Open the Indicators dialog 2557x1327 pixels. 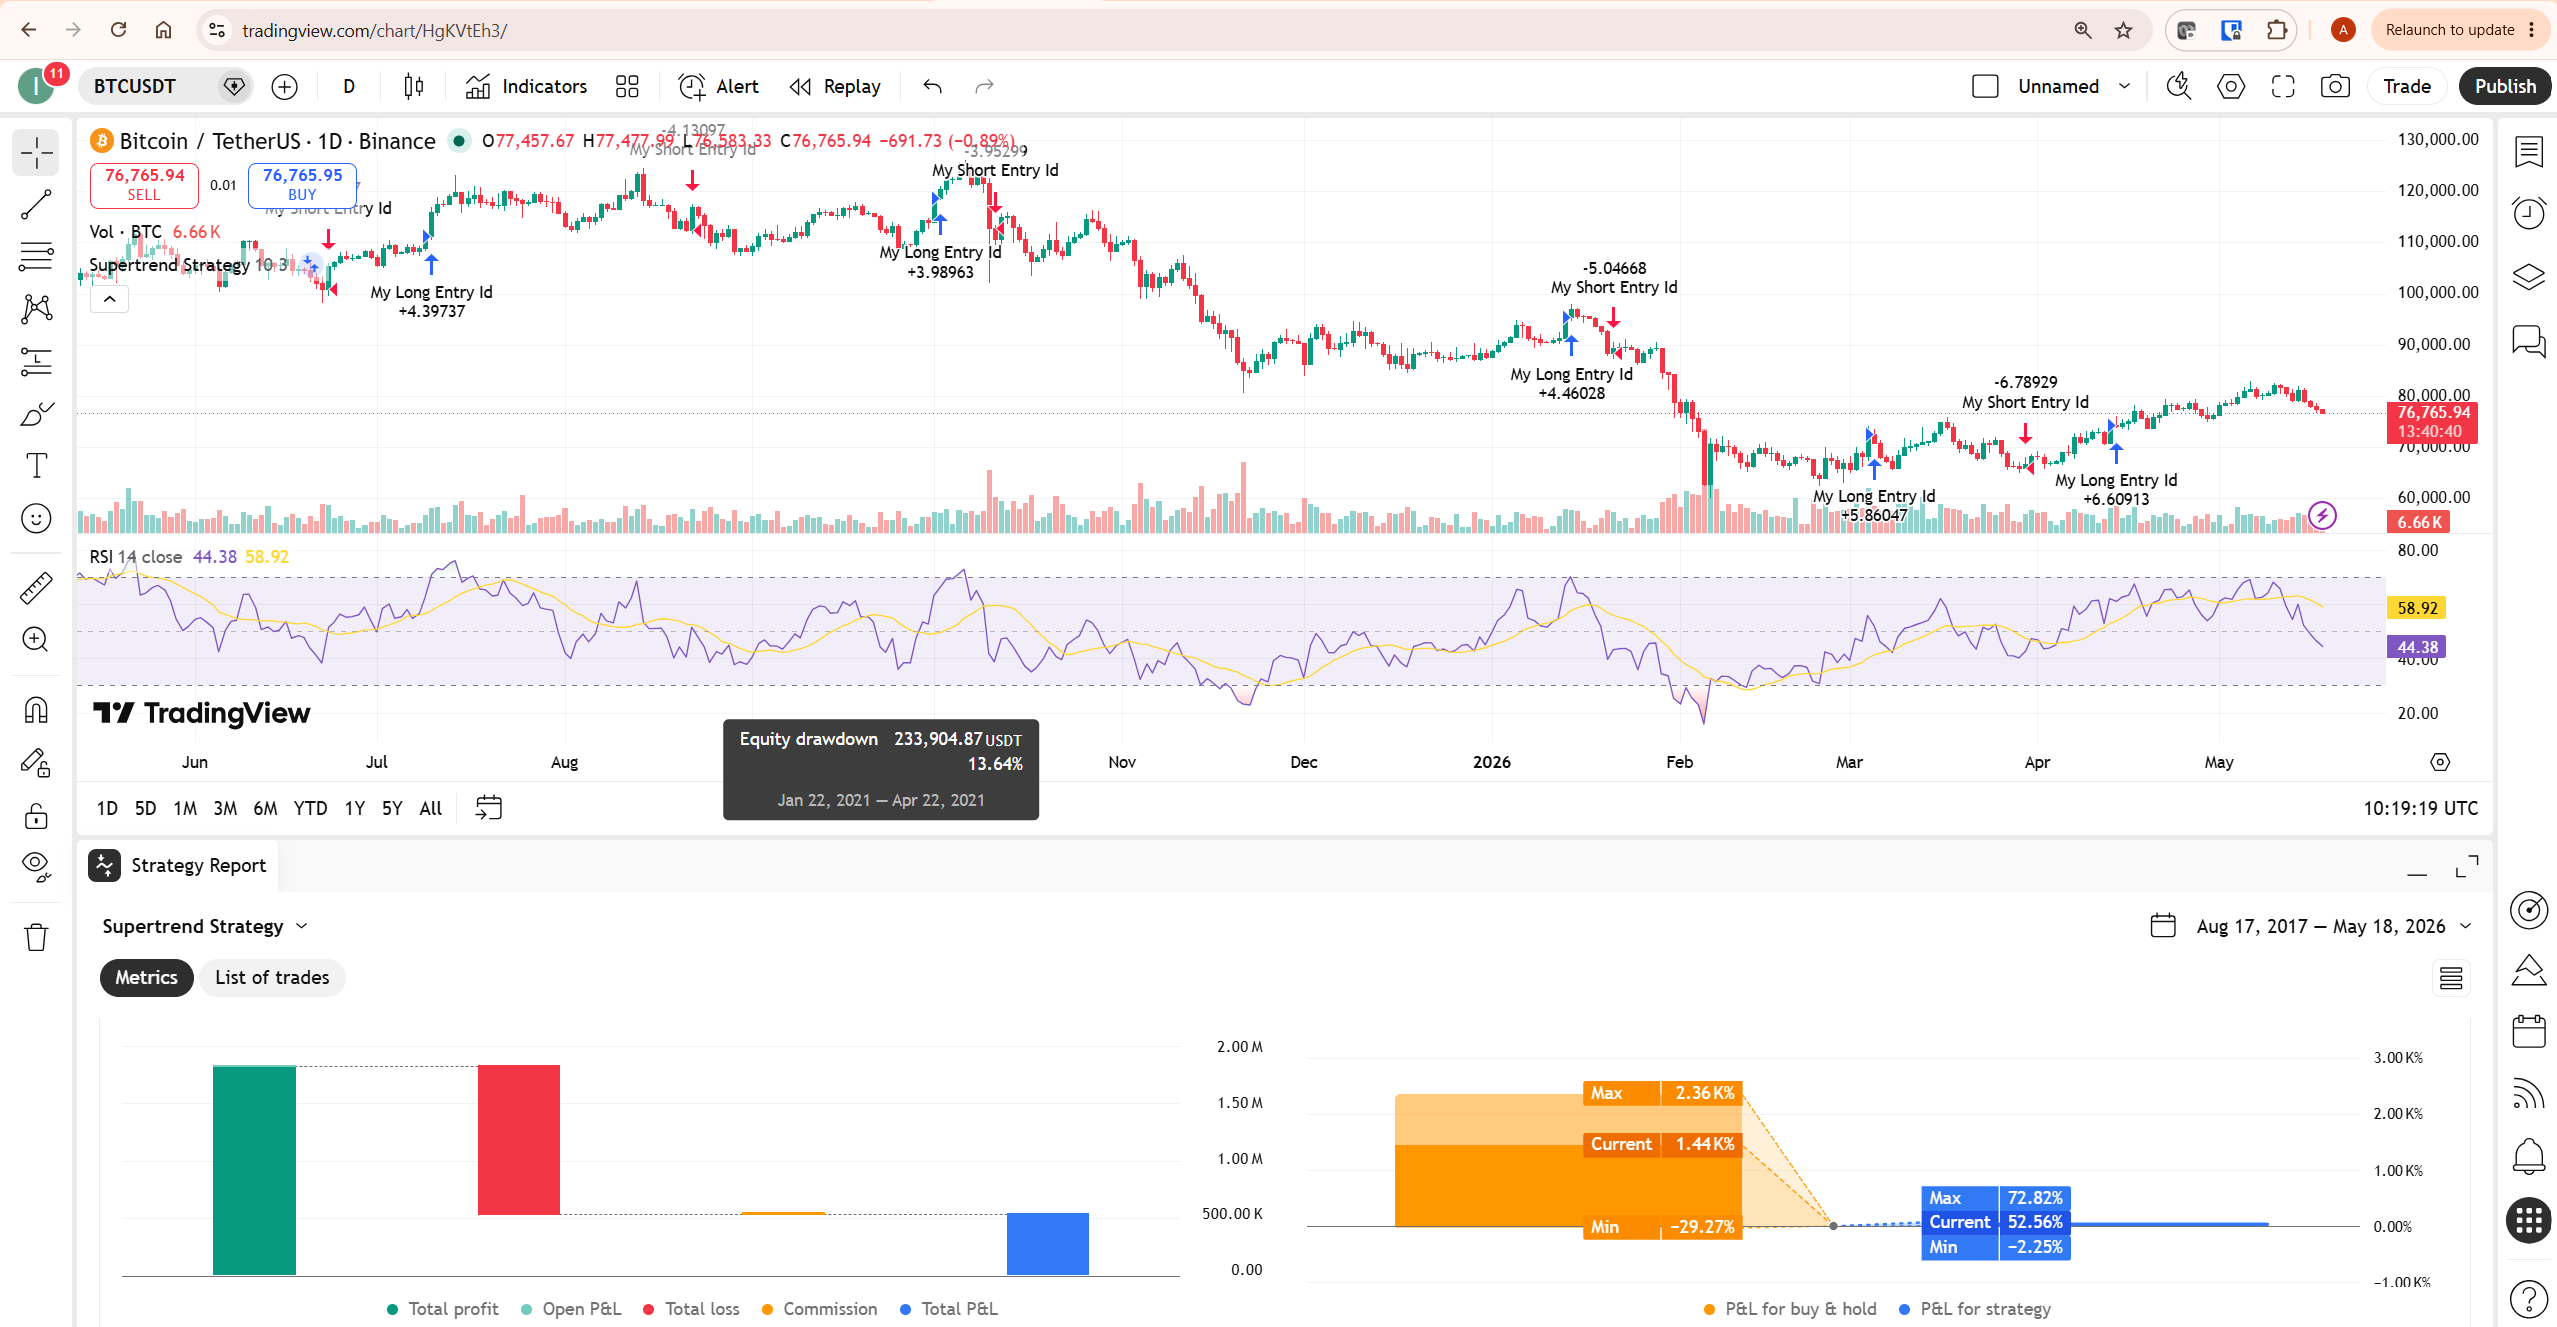click(x=526, y=87)
